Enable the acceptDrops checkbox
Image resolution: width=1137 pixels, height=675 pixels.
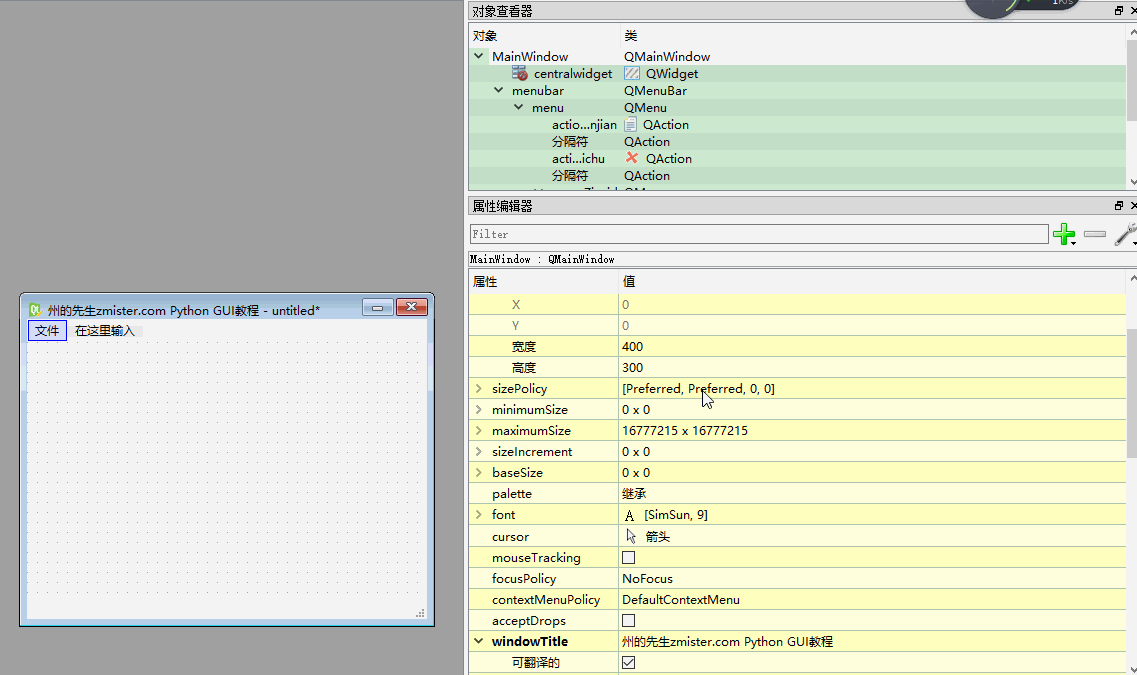pyautogui.click(x=628, y=620)
